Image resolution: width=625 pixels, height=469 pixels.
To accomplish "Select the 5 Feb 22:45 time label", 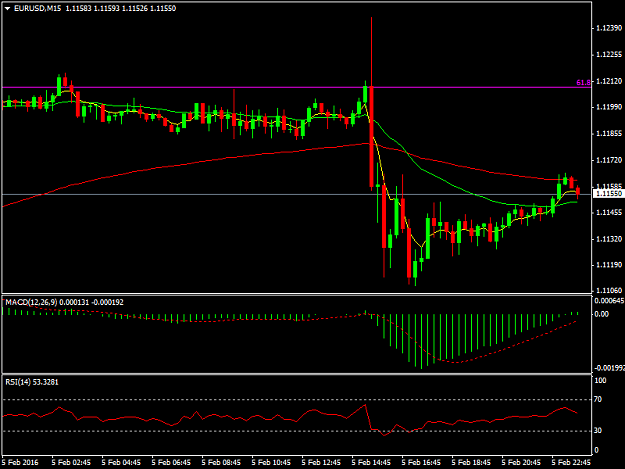I will pos(571,463).
